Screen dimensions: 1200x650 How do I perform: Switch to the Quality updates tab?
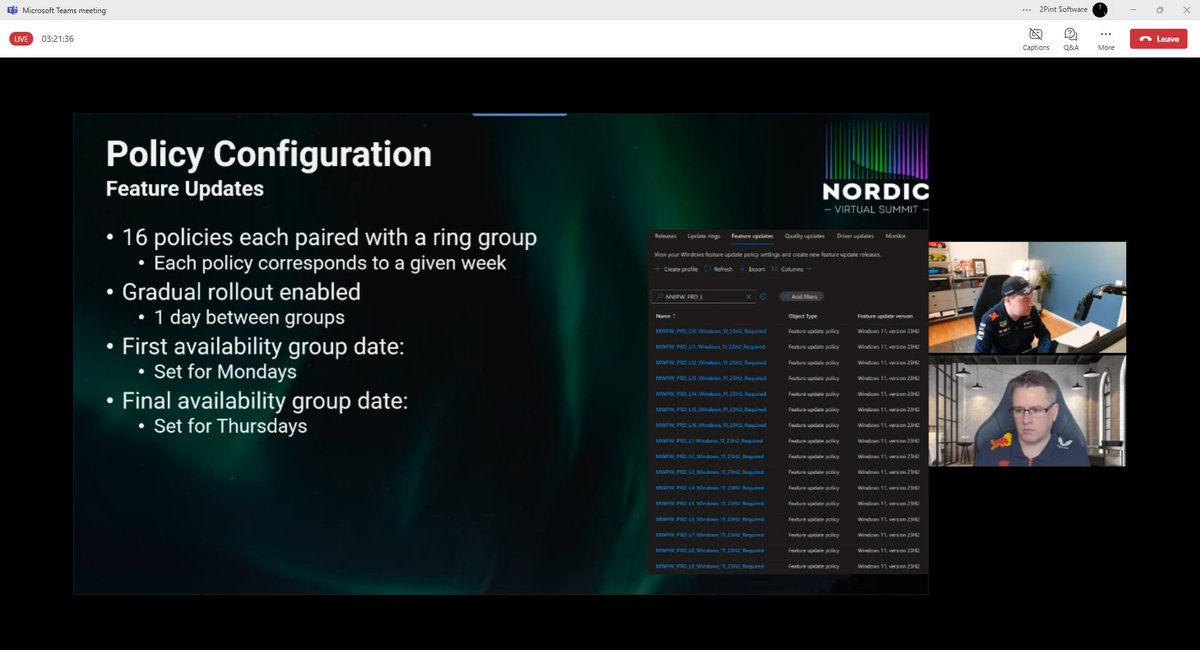point(805,236)
